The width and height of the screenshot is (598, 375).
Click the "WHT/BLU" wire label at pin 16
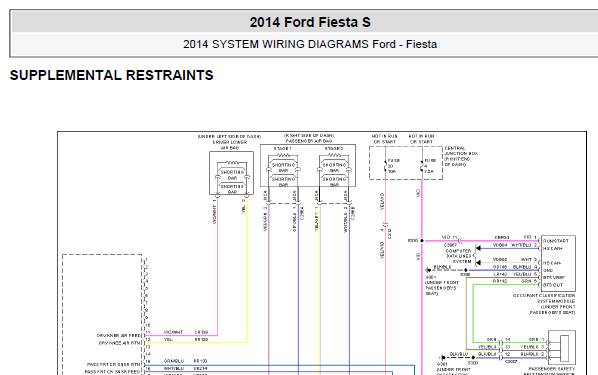coord(174,369)
